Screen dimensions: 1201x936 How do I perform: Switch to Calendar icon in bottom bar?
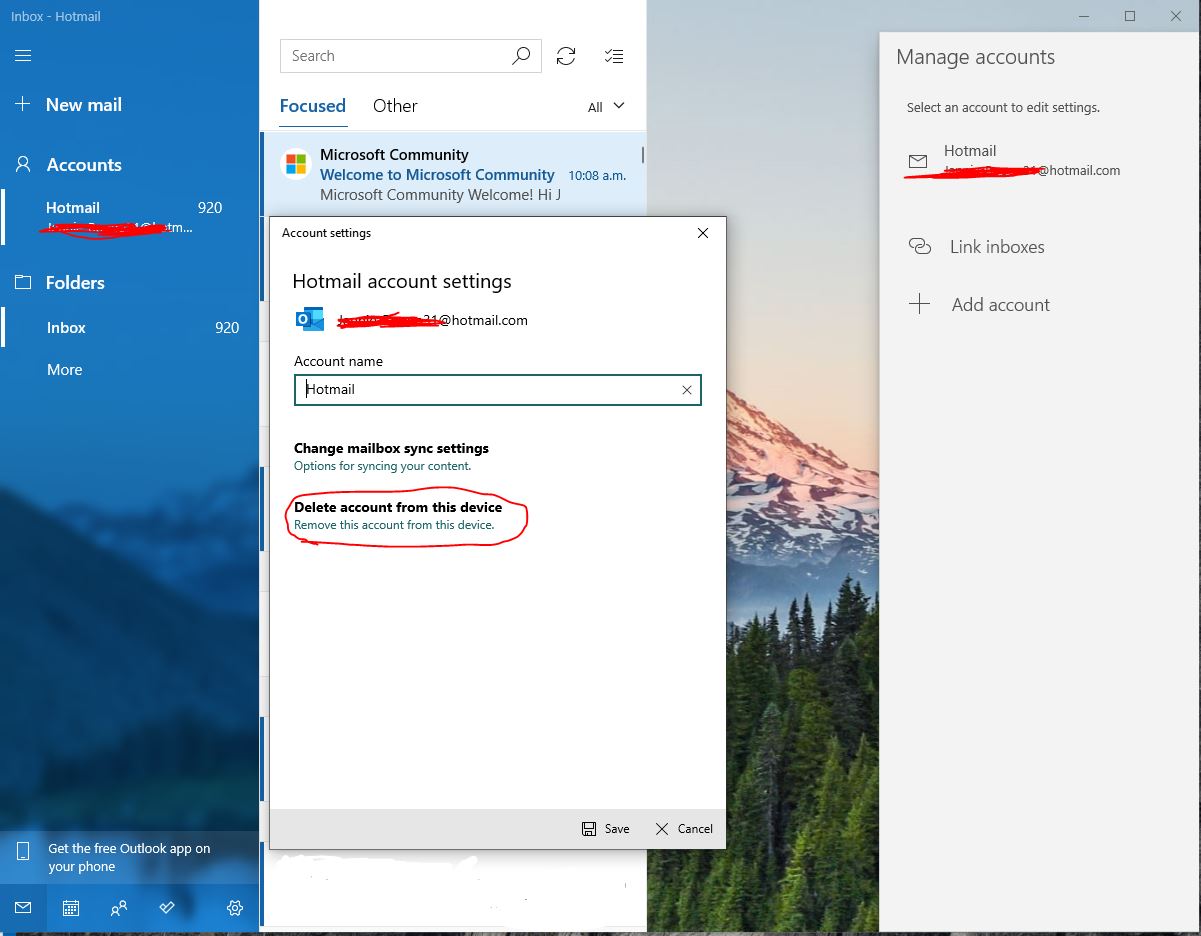coord(71,908)
